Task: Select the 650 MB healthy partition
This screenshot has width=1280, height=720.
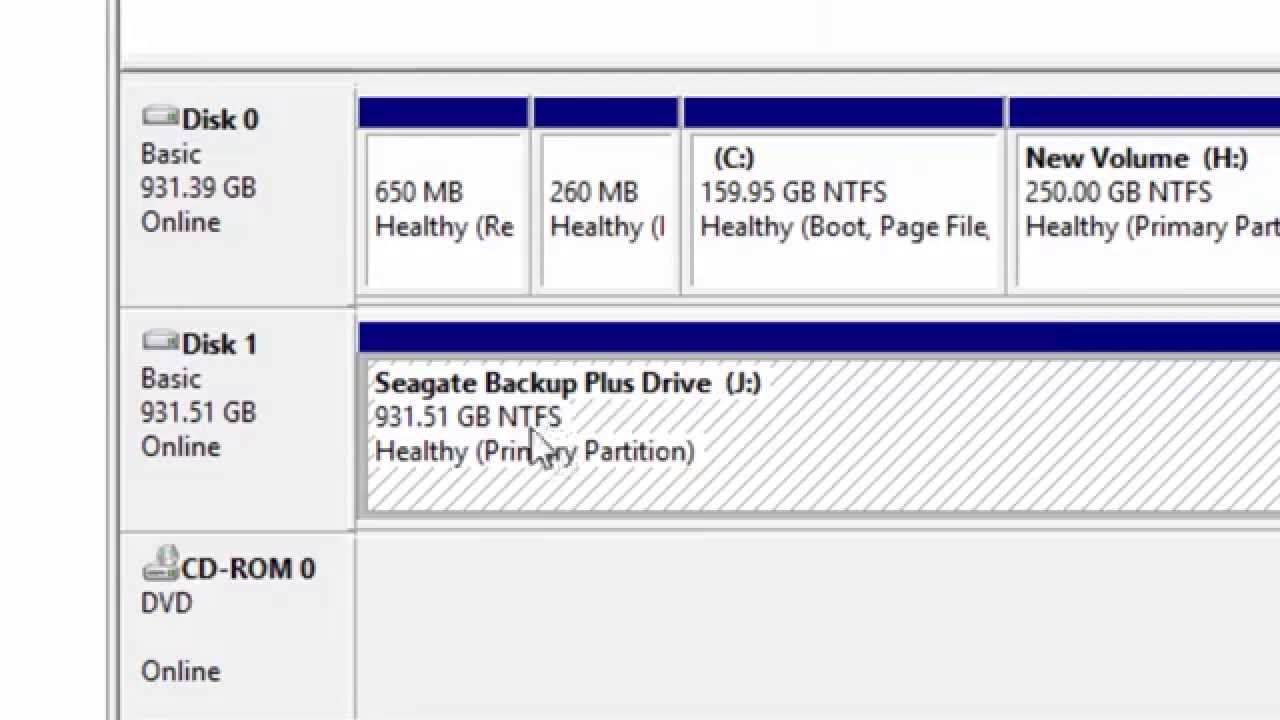Action: click(x=444, y=210)
